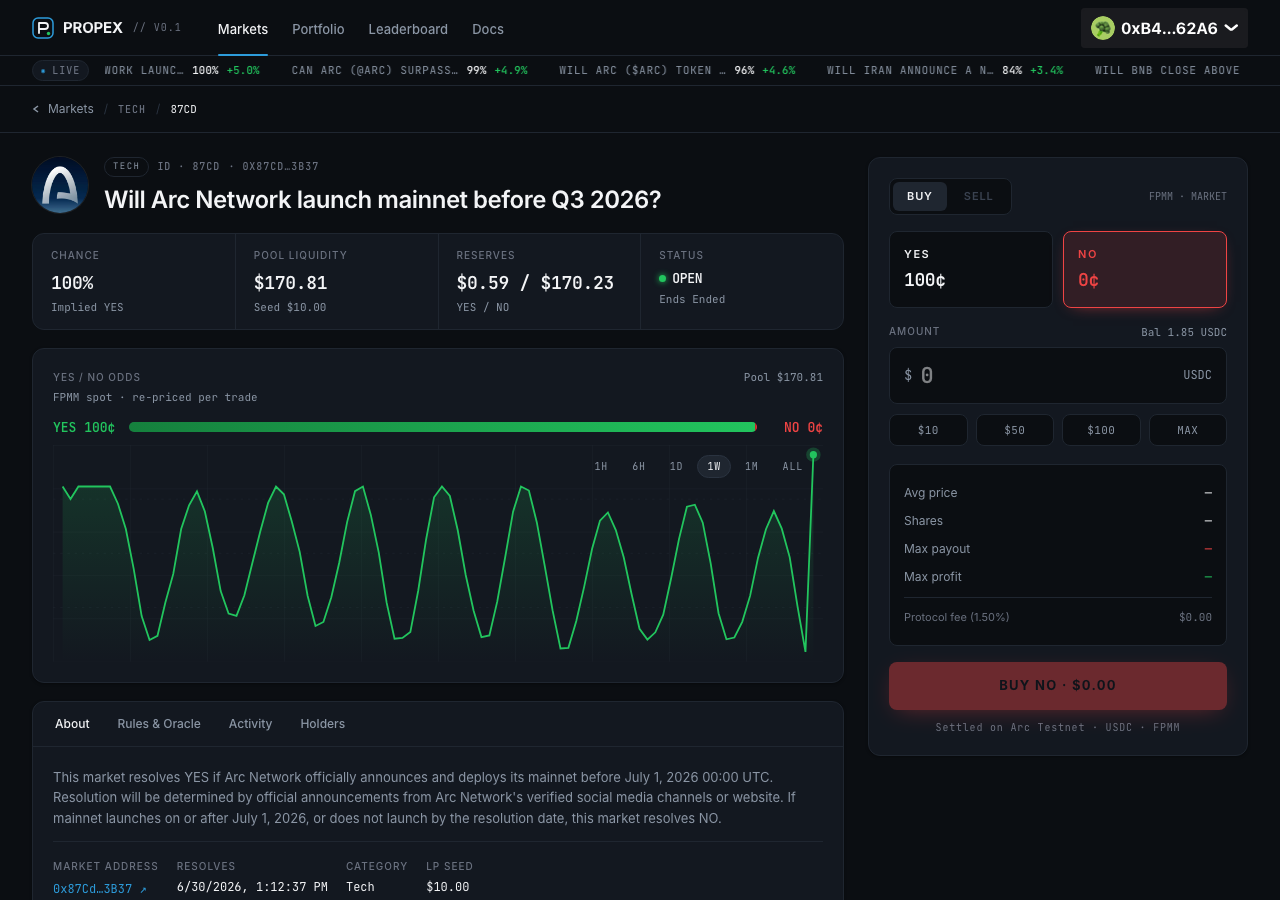This screenshot has width=1280, height=900.
Task: Open the Leaderboard page
Action: (x=408, y=29)
